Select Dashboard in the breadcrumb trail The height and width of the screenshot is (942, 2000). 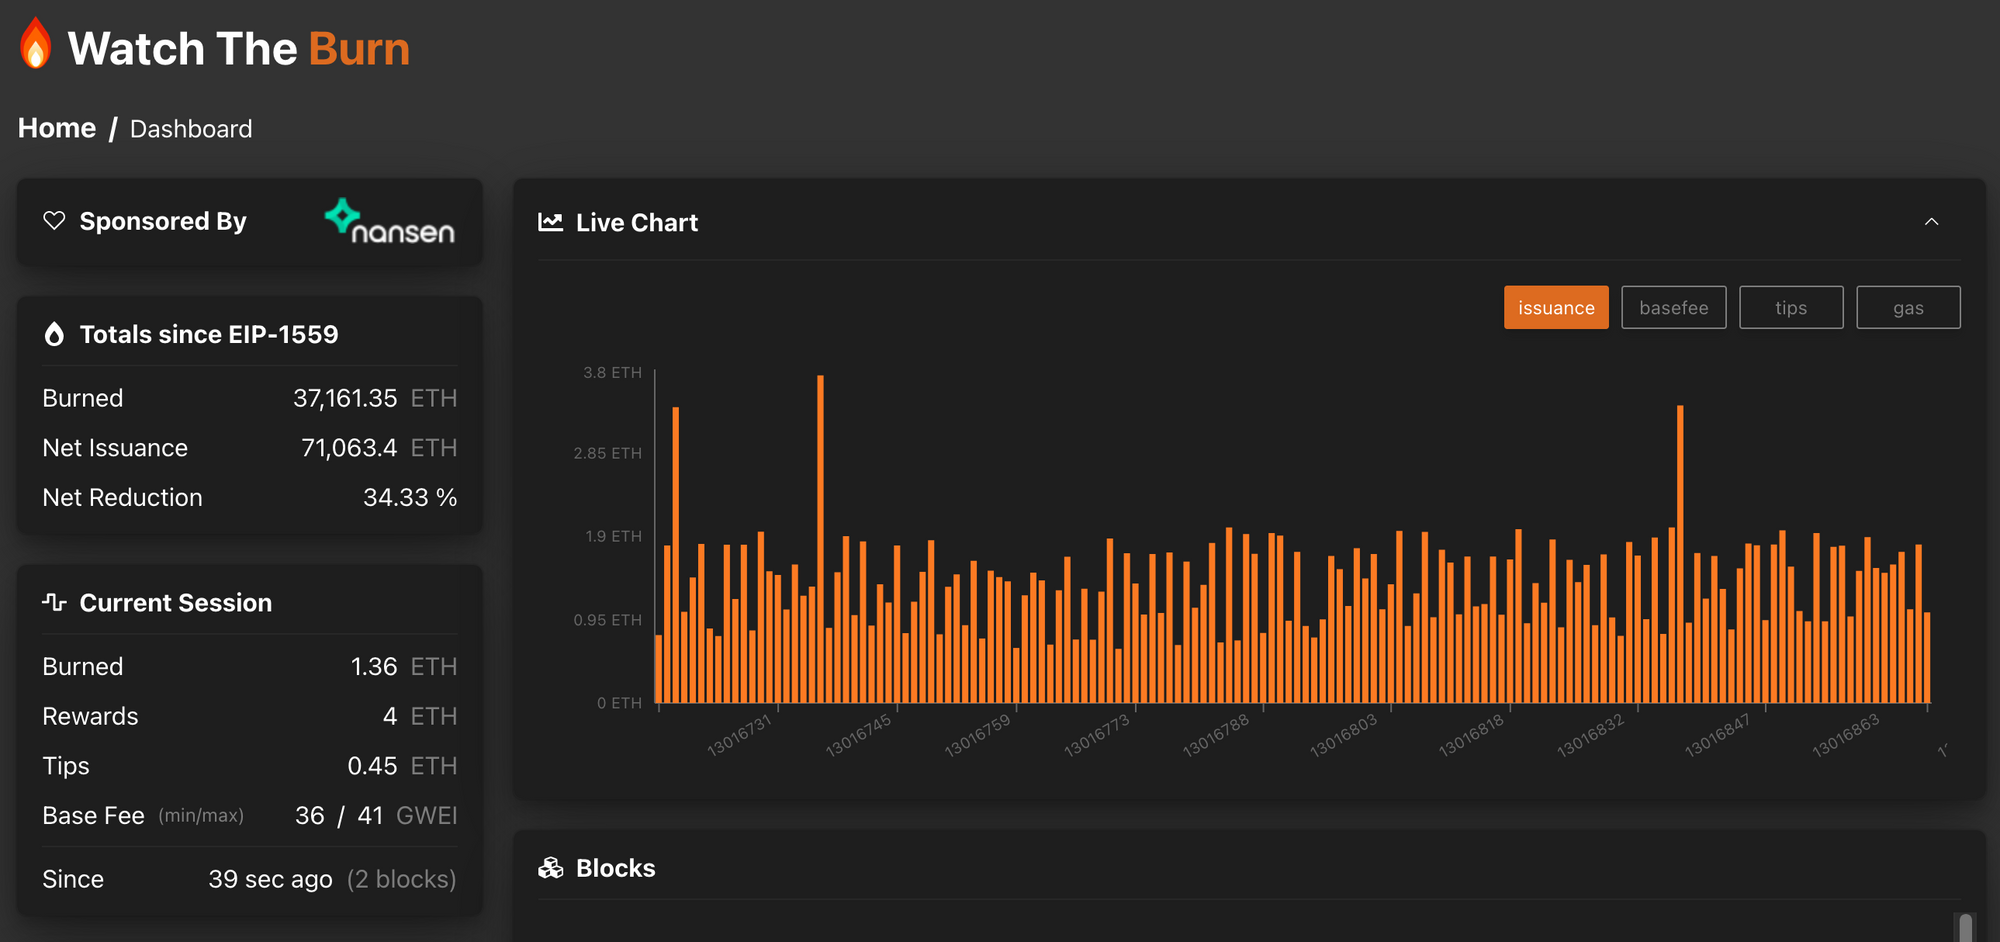coord(190,128)
